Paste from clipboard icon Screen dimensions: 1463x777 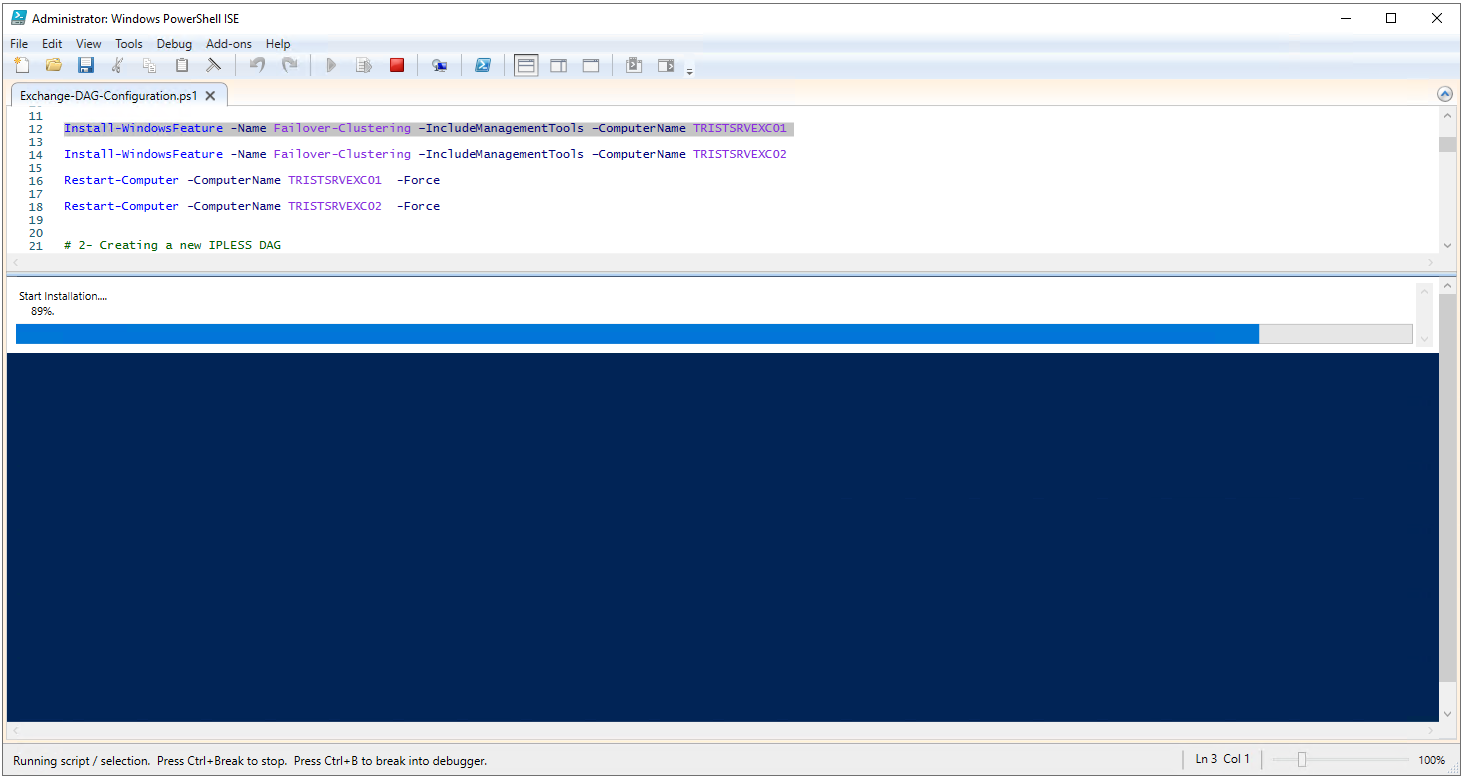tap(182, 65)
